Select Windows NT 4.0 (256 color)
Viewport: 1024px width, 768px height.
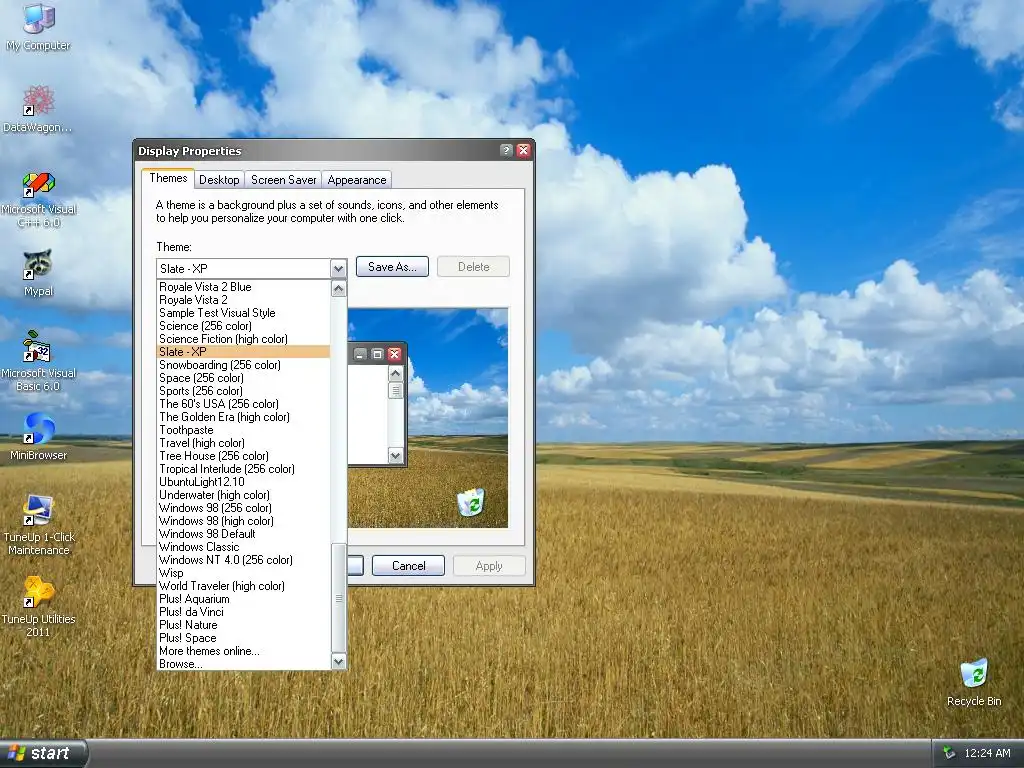pyautogui.click(x=243, y=560)
